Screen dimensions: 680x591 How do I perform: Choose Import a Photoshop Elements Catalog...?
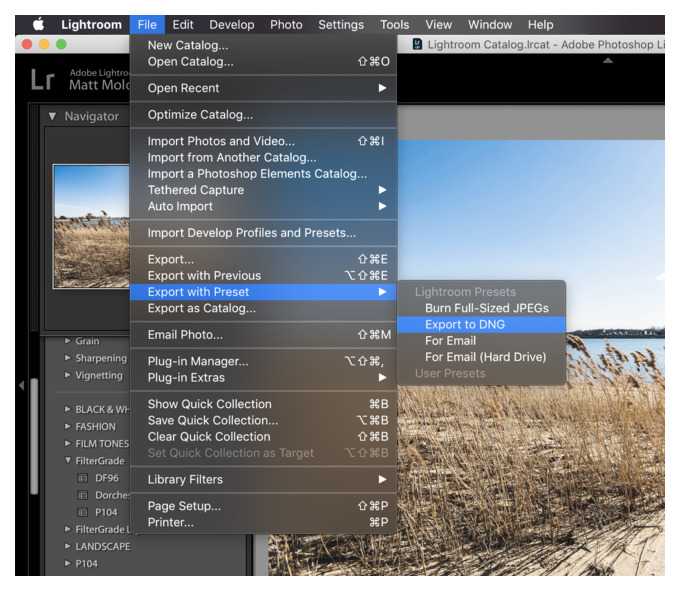point(263,174)
